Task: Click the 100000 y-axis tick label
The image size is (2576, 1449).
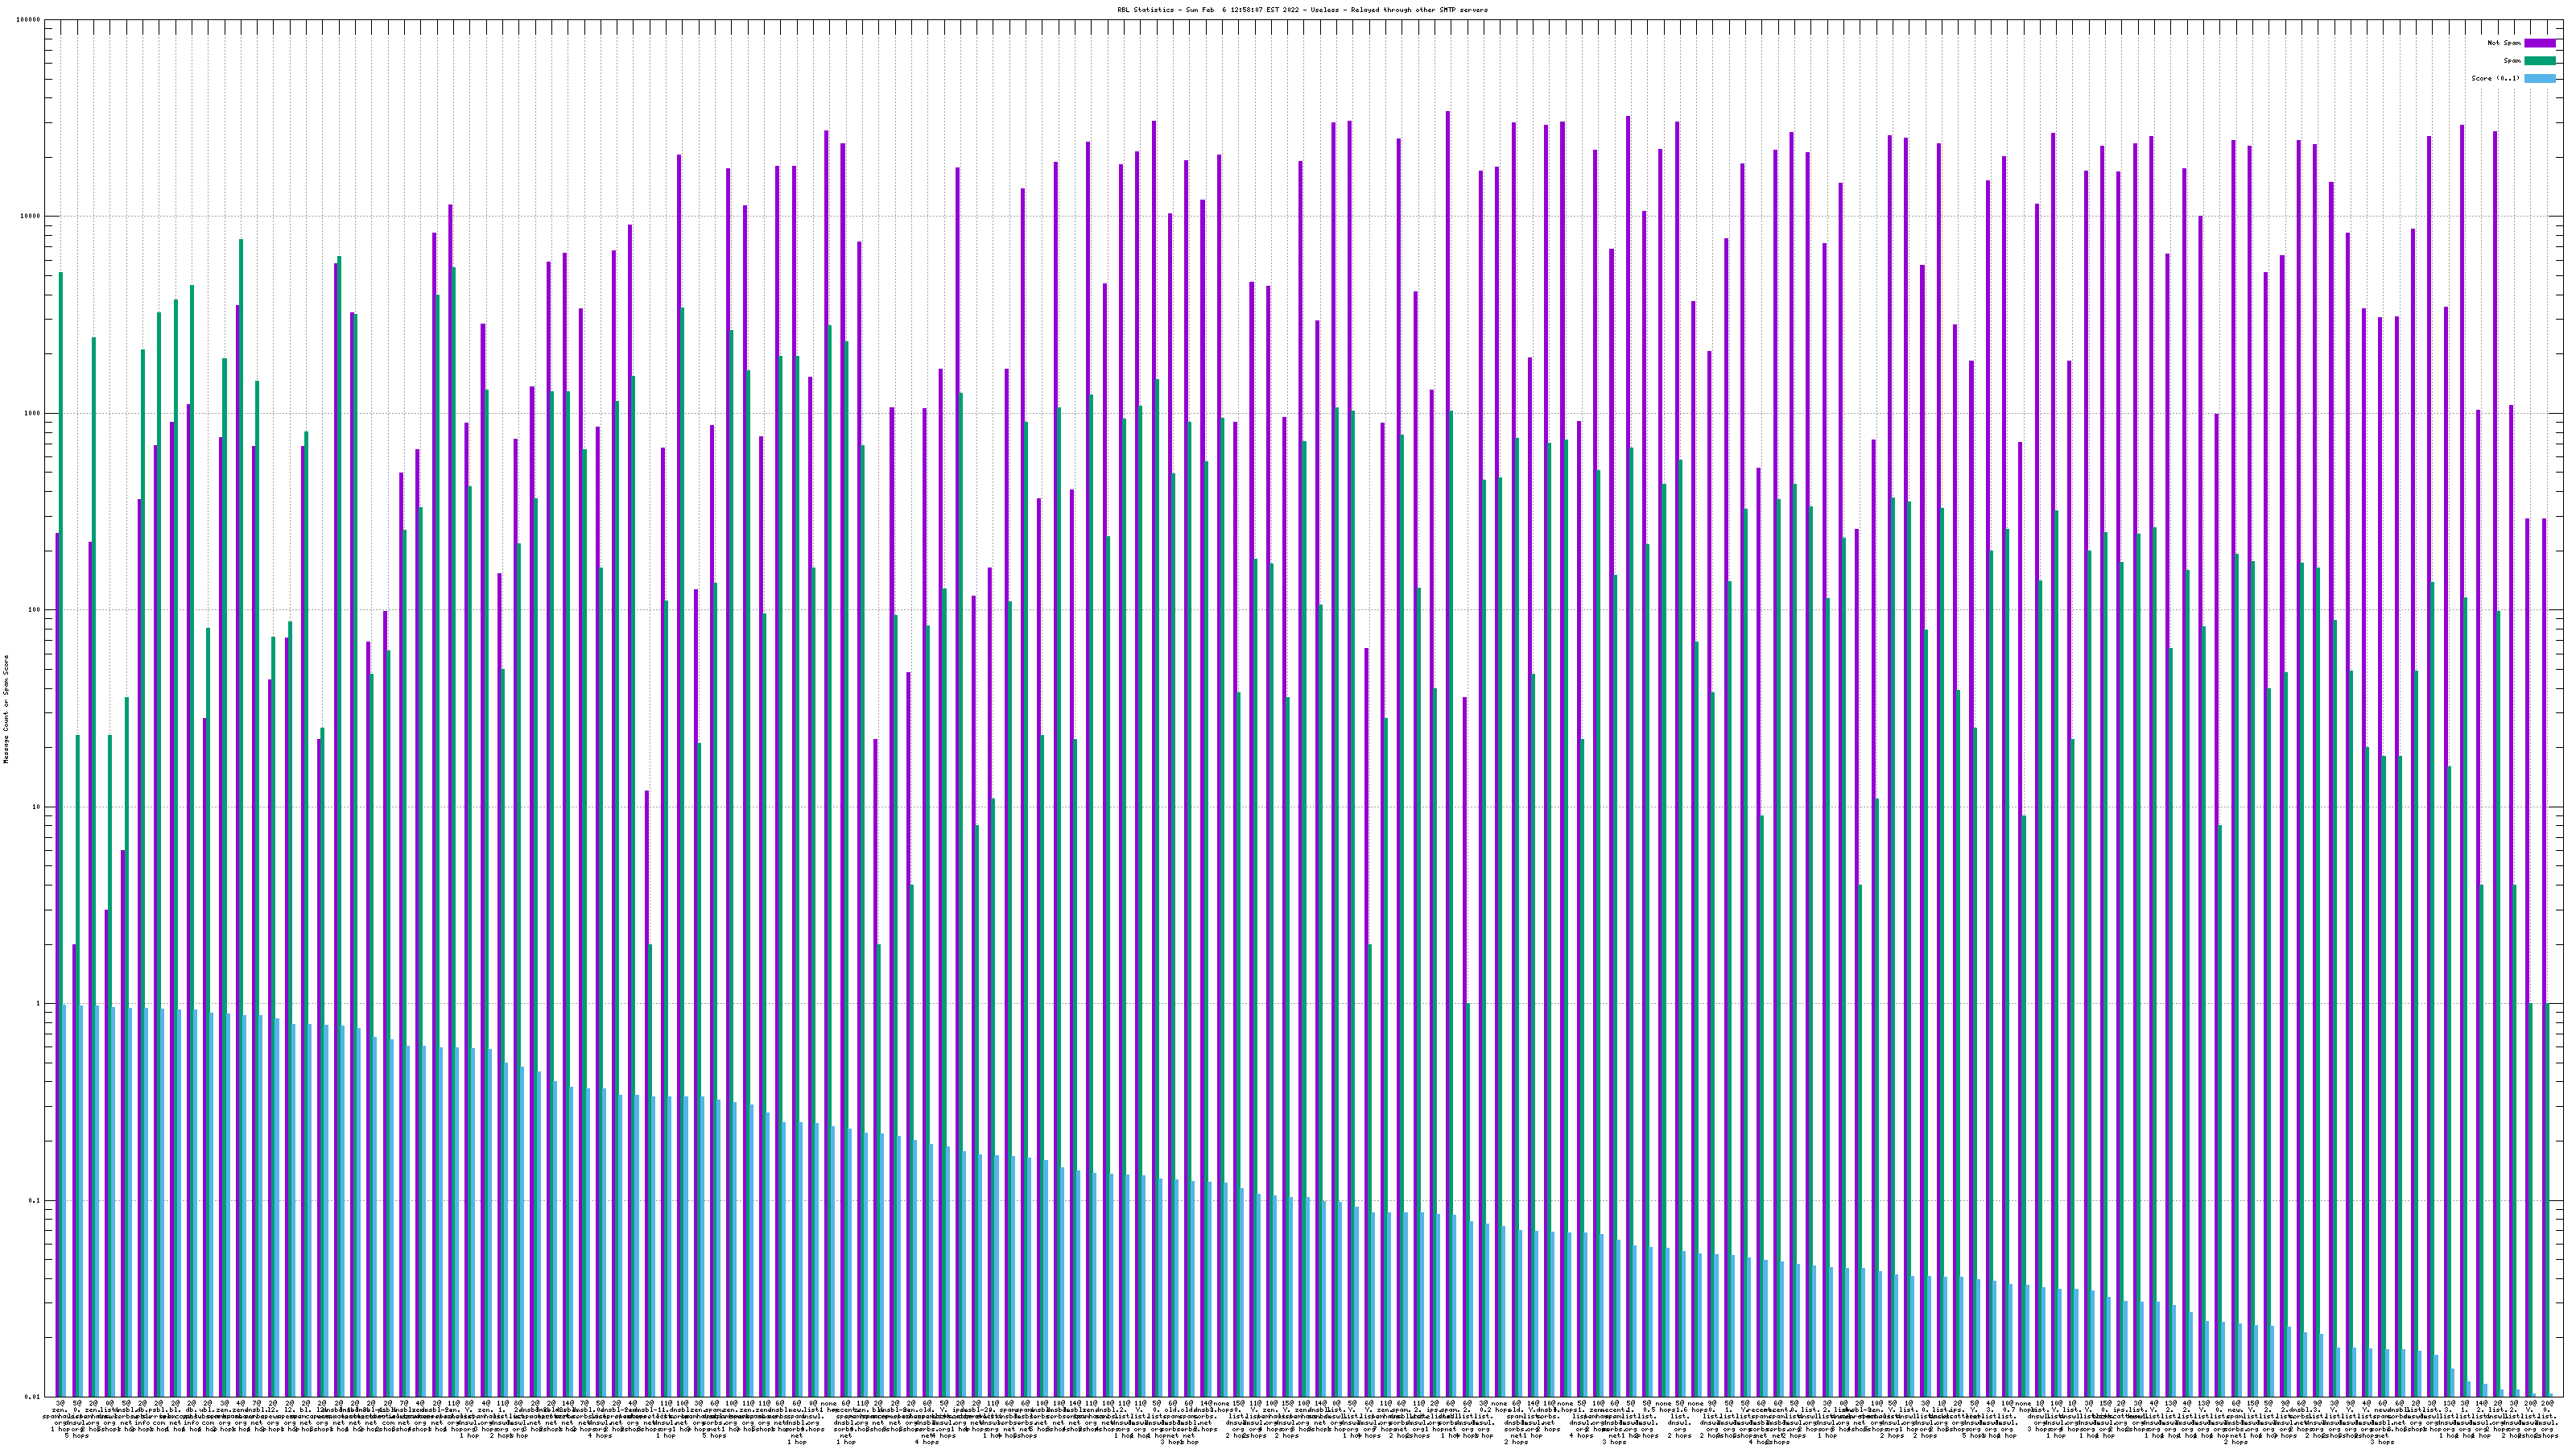Action: pyautogui.click(x=29, y=20)
